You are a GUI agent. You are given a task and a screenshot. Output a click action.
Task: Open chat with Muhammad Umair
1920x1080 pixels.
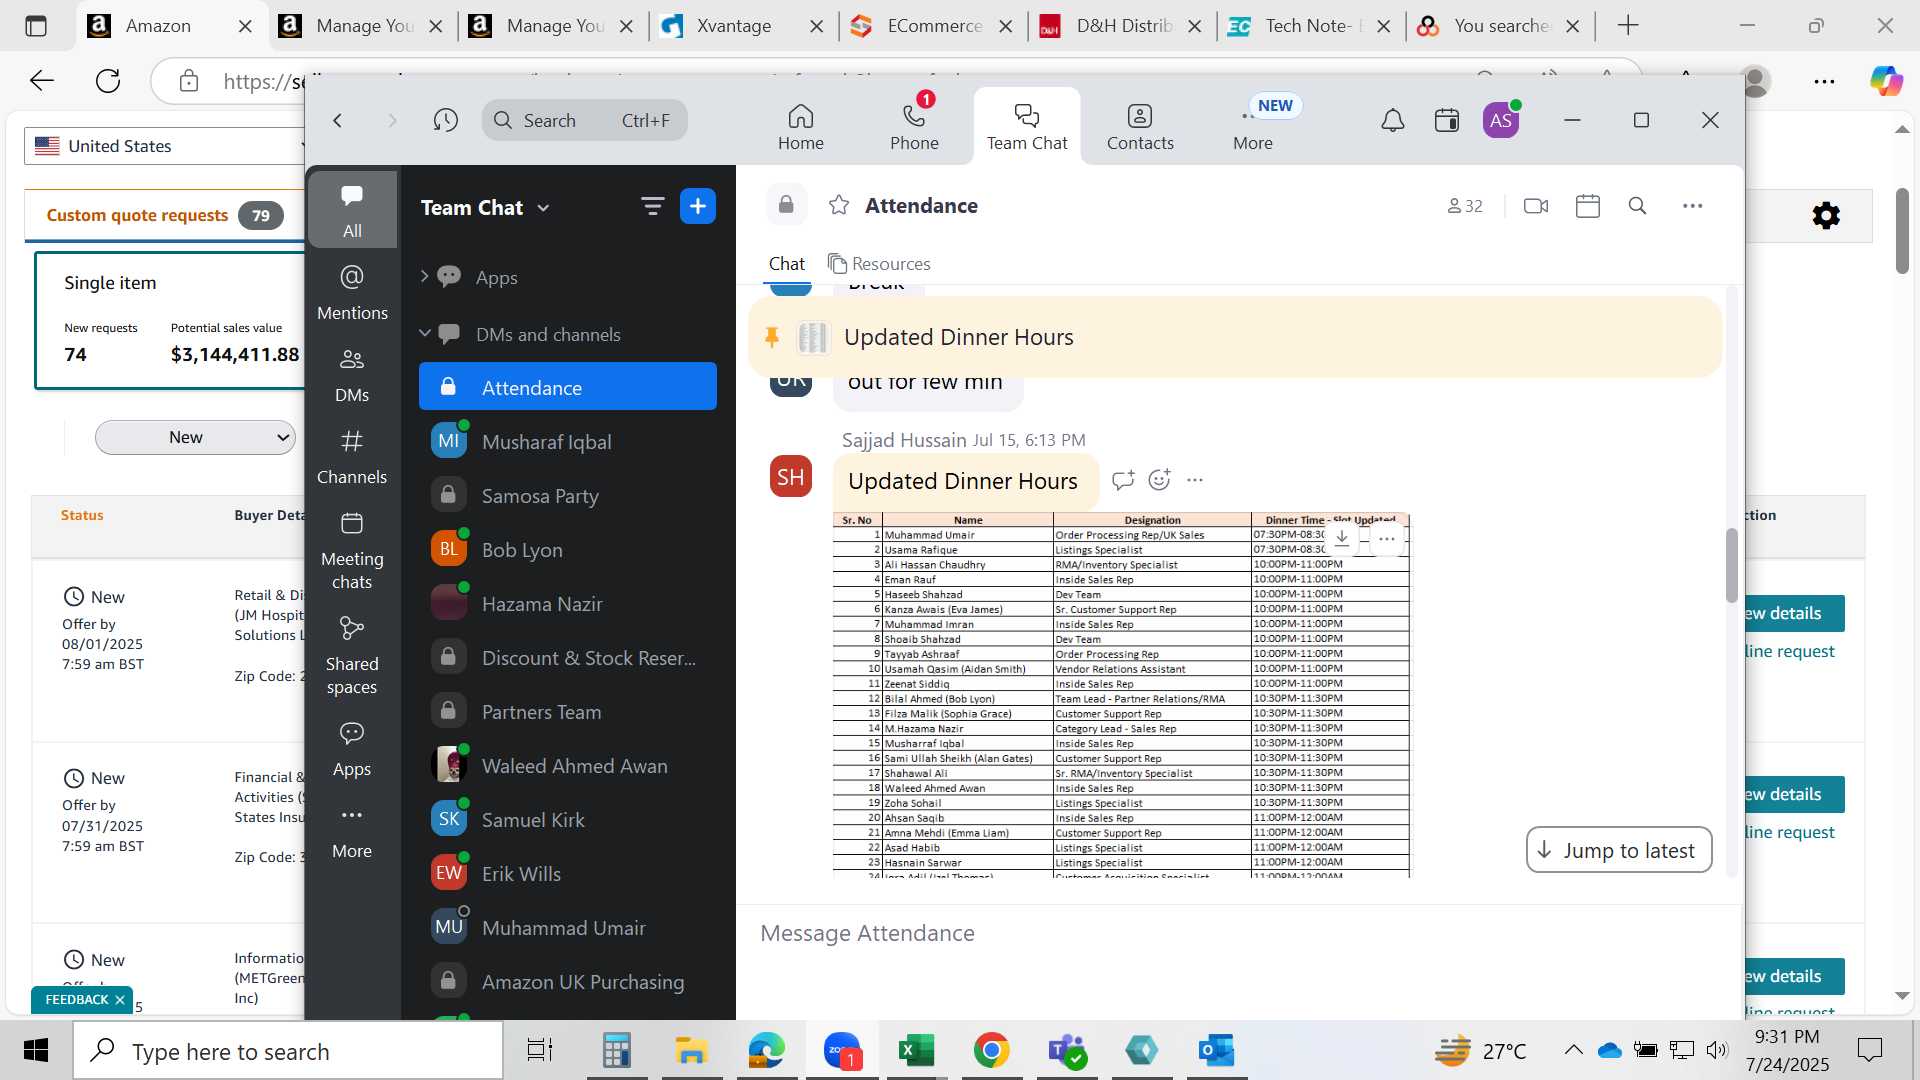tap(567, 927)
